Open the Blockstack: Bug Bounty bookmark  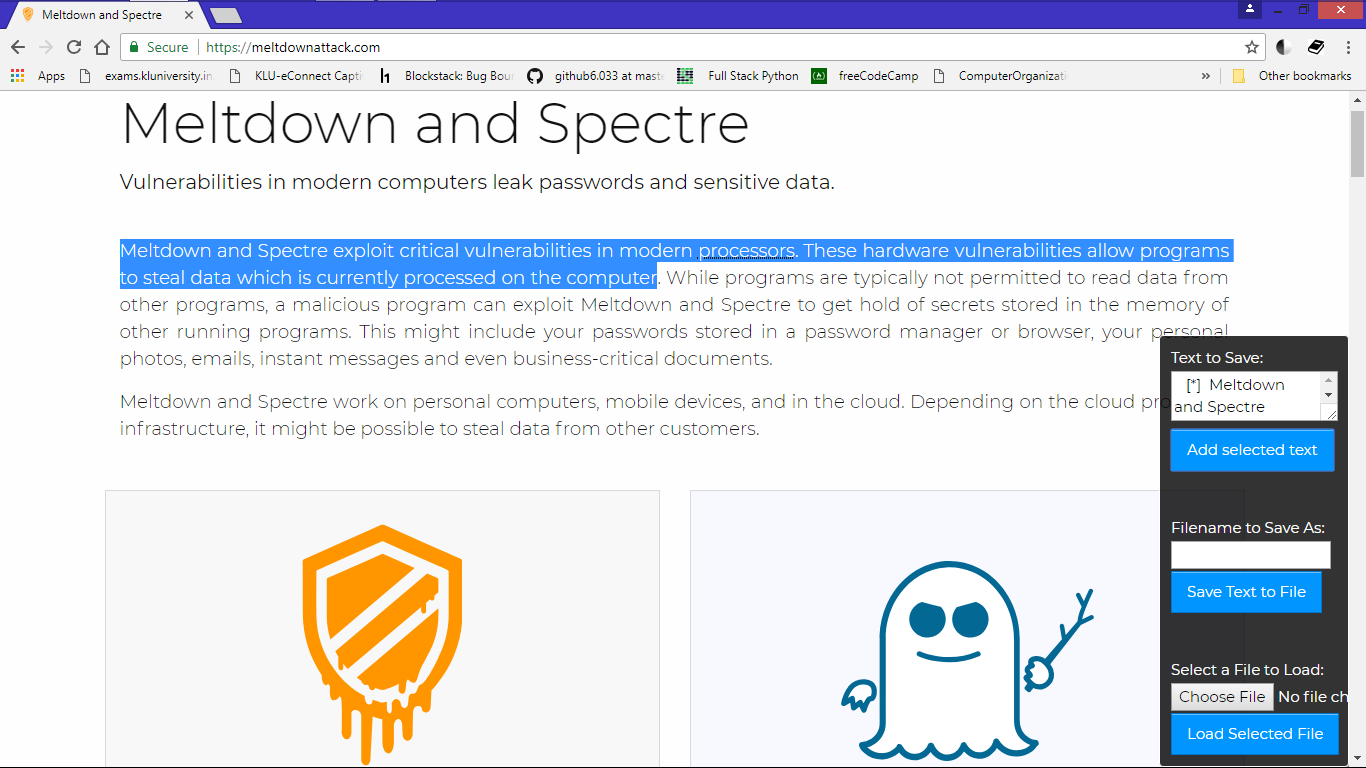tap(446, 75)
